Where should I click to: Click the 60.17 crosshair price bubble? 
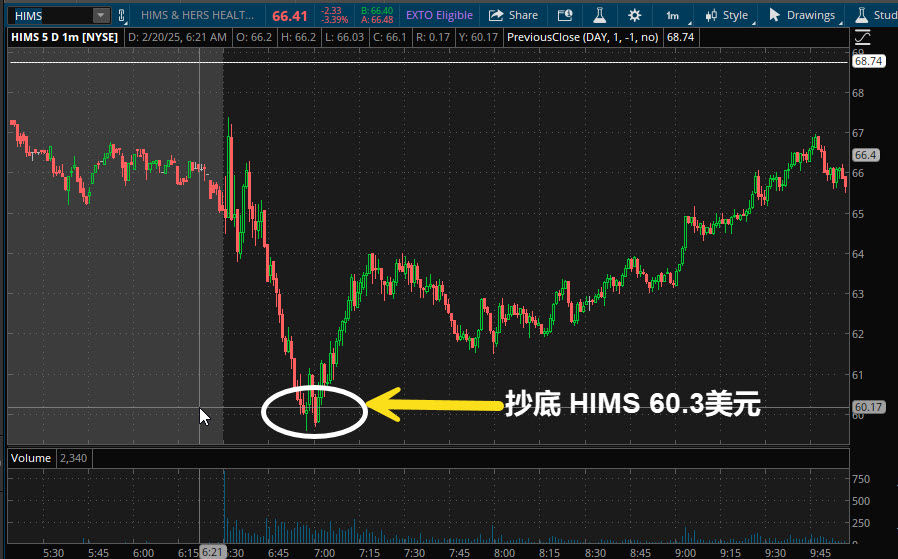click(x=869, y=407)
